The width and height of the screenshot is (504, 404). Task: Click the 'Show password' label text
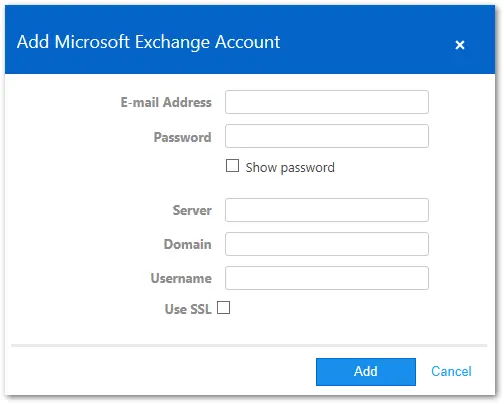tap(290, 168)
